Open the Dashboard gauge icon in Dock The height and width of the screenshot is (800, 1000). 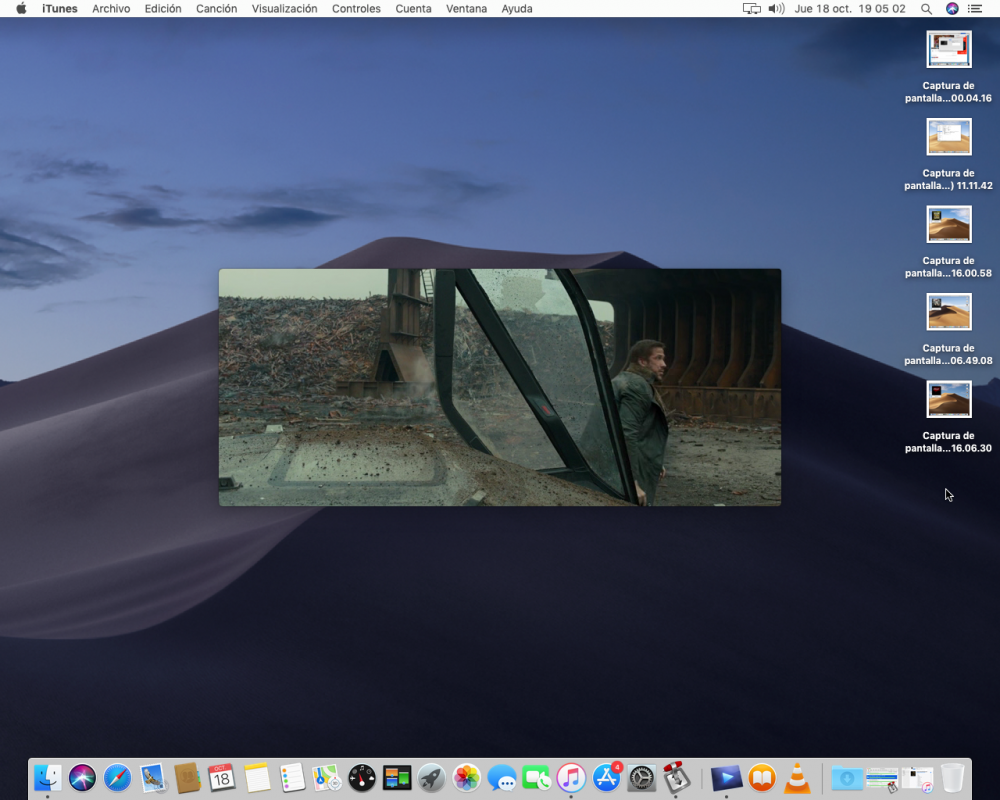click(x=362, y=778)
